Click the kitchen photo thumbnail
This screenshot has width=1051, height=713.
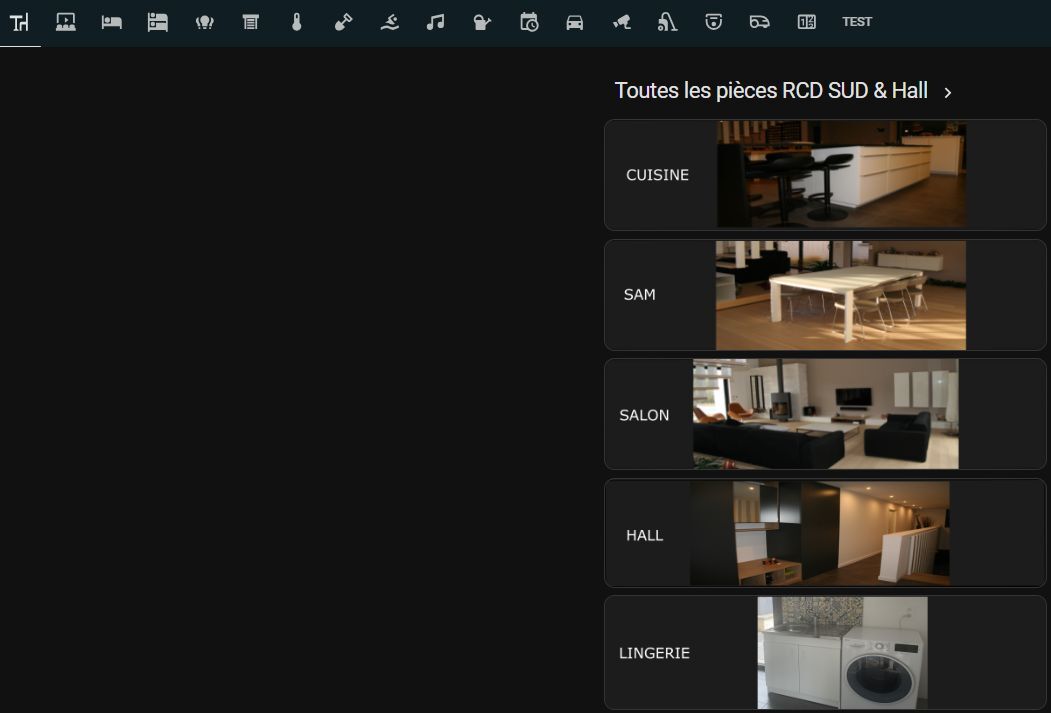pos(841,174)
